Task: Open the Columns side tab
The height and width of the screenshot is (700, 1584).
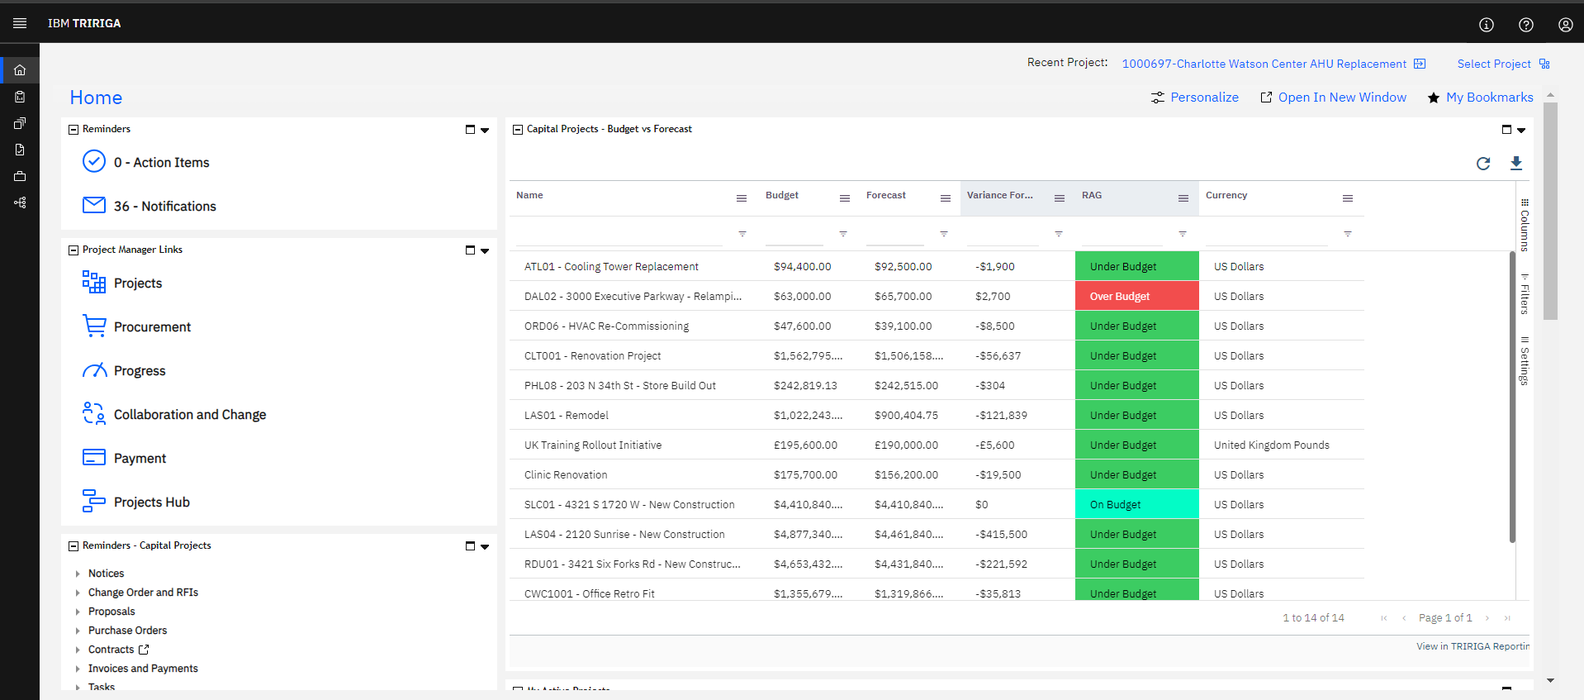Action: tap(1524, 225)
